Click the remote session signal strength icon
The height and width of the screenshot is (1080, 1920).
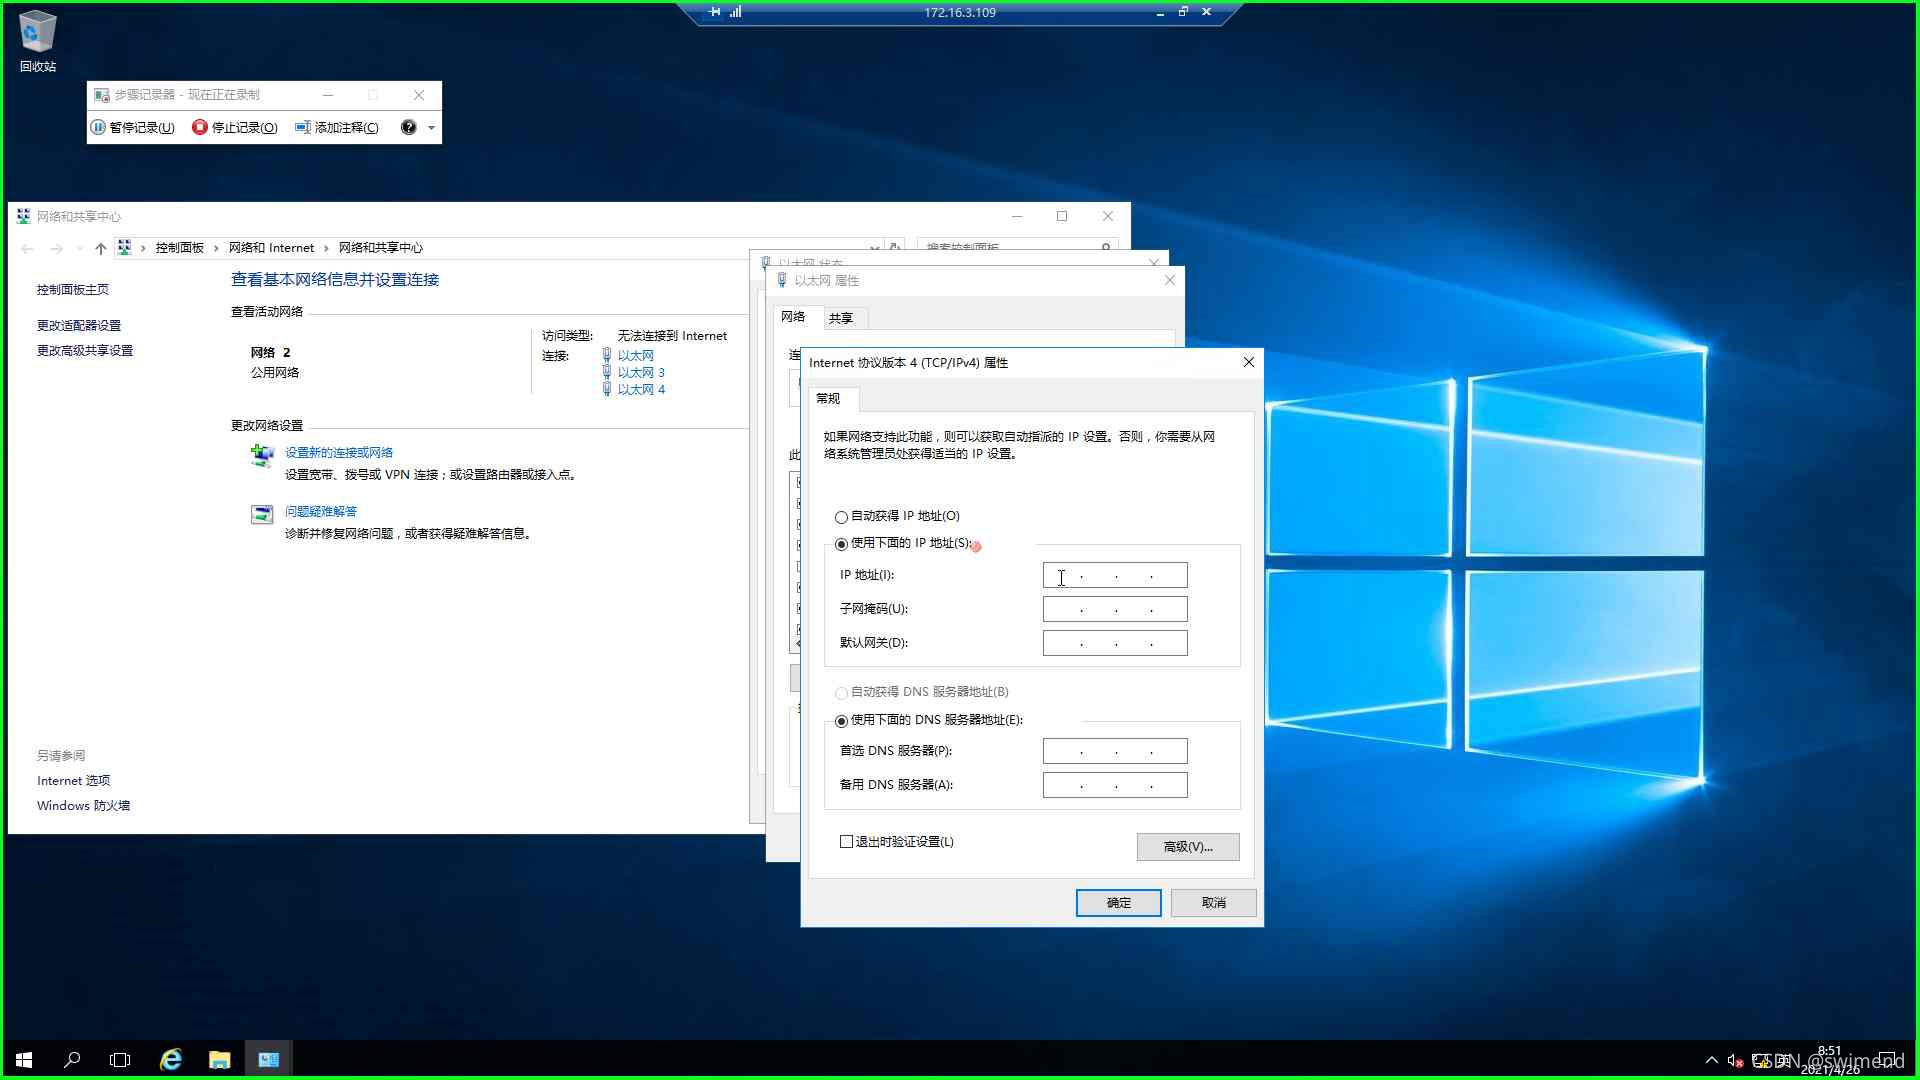coord(735,12)
